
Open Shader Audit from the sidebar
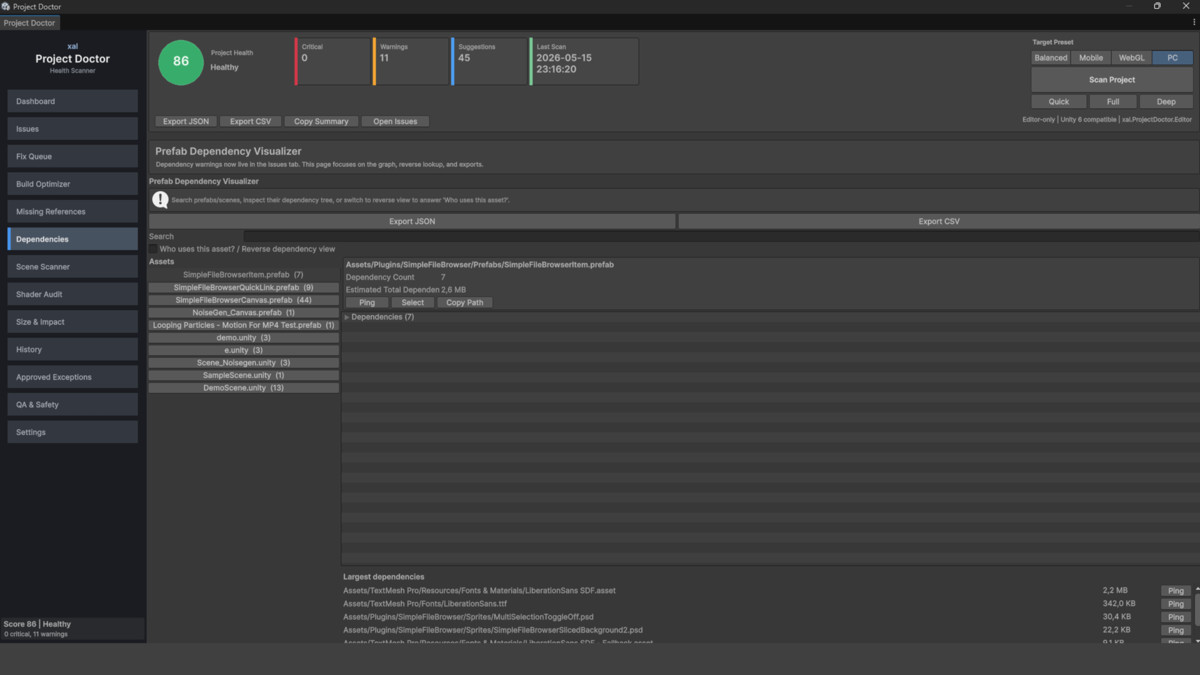coord(73,294)
